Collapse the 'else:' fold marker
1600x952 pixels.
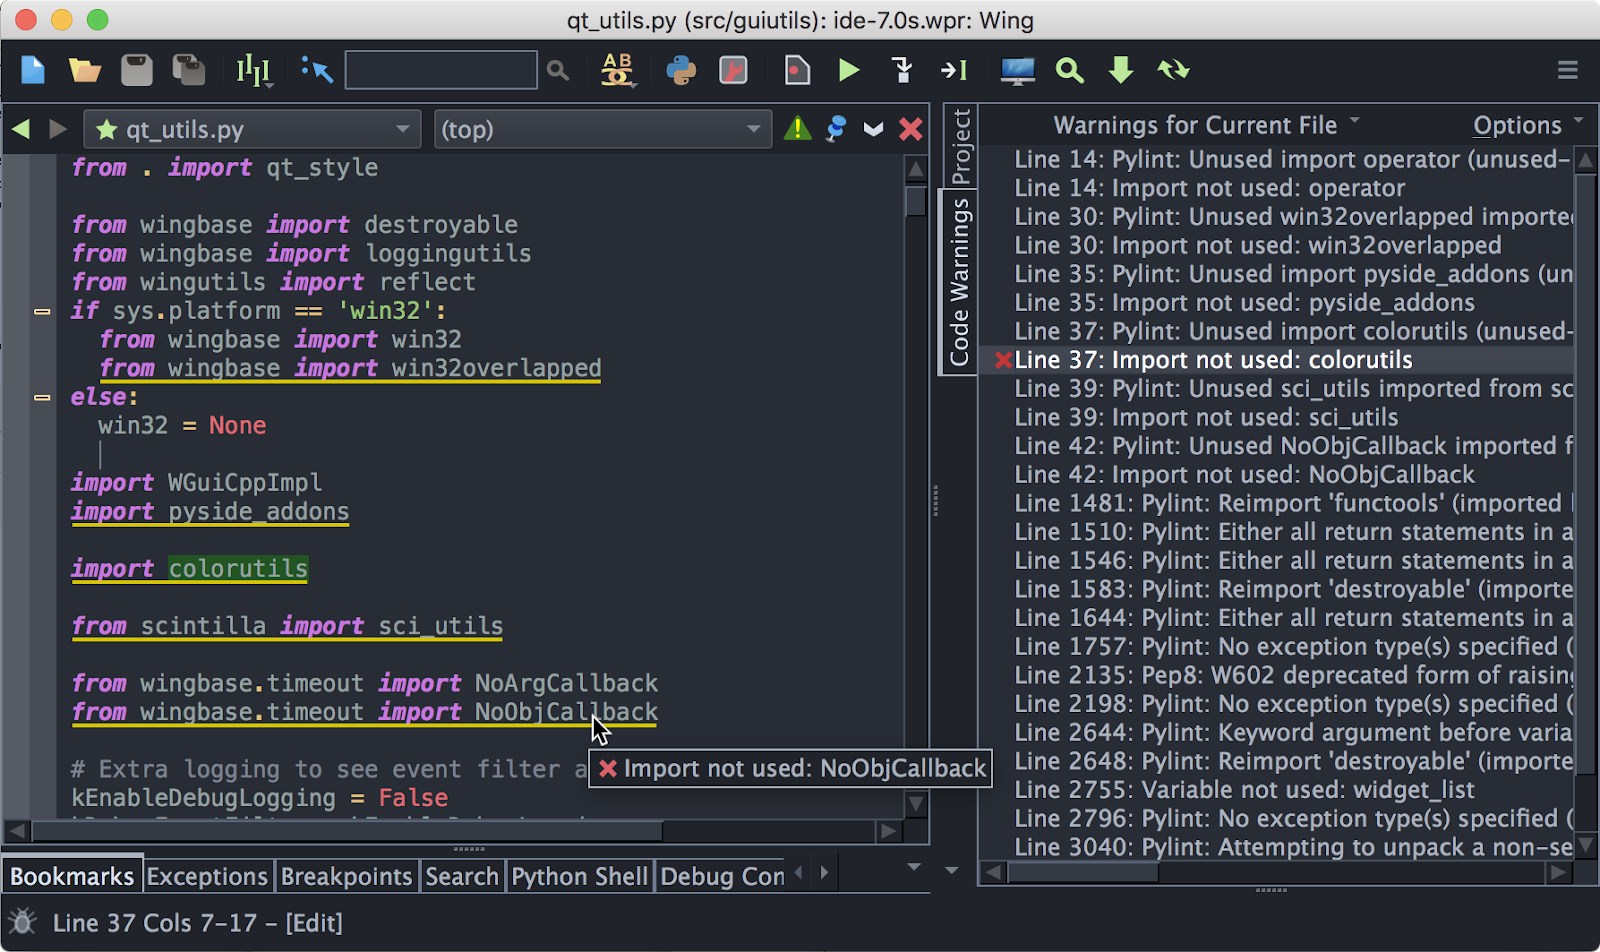42,397
